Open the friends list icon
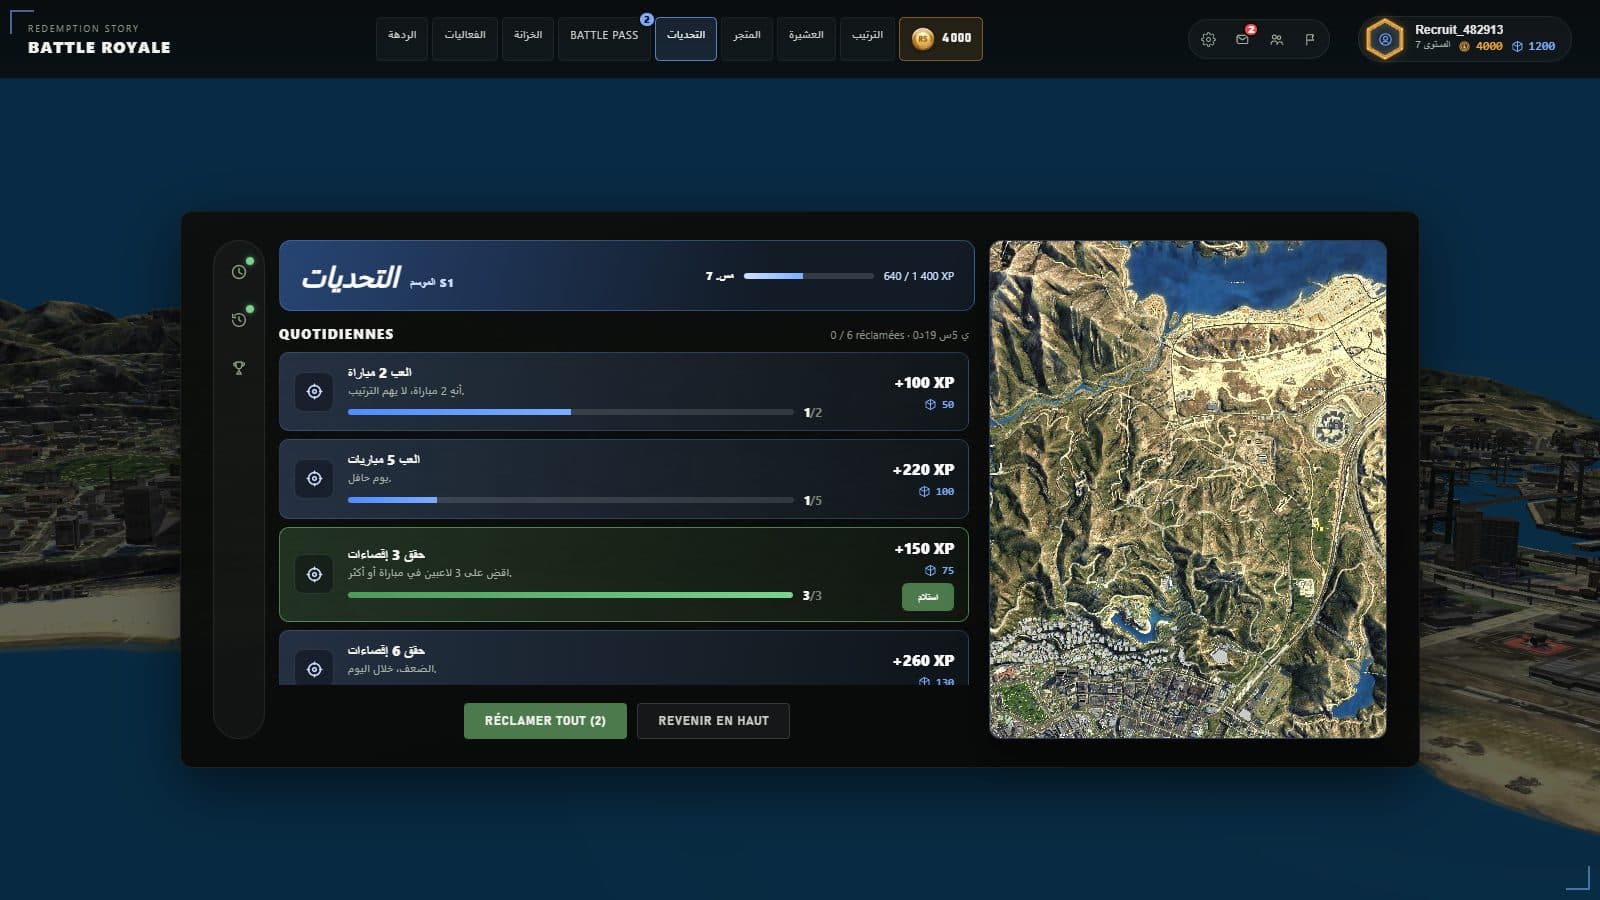 1276,39
